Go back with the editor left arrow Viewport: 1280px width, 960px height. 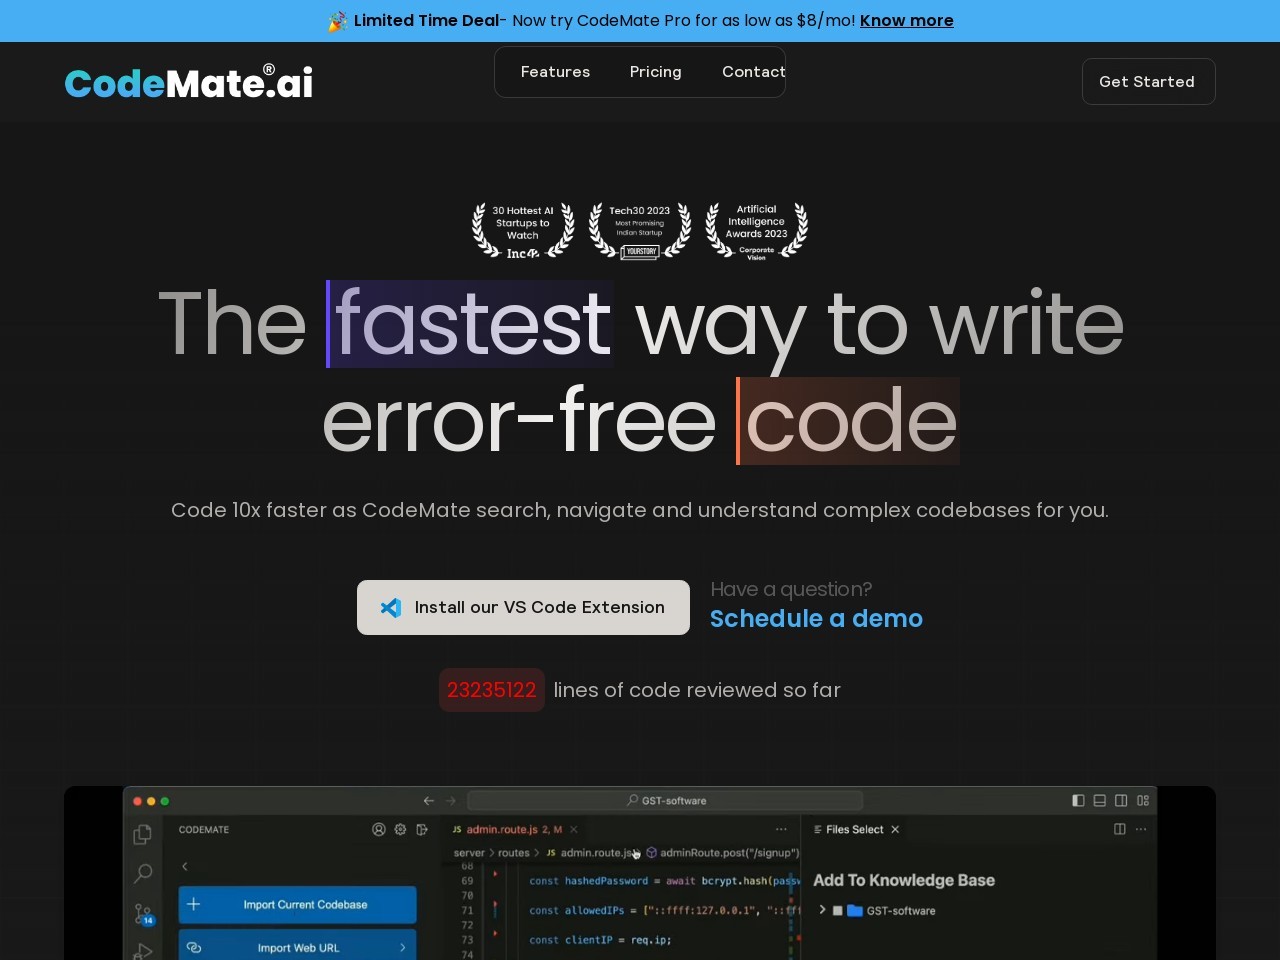429,800
